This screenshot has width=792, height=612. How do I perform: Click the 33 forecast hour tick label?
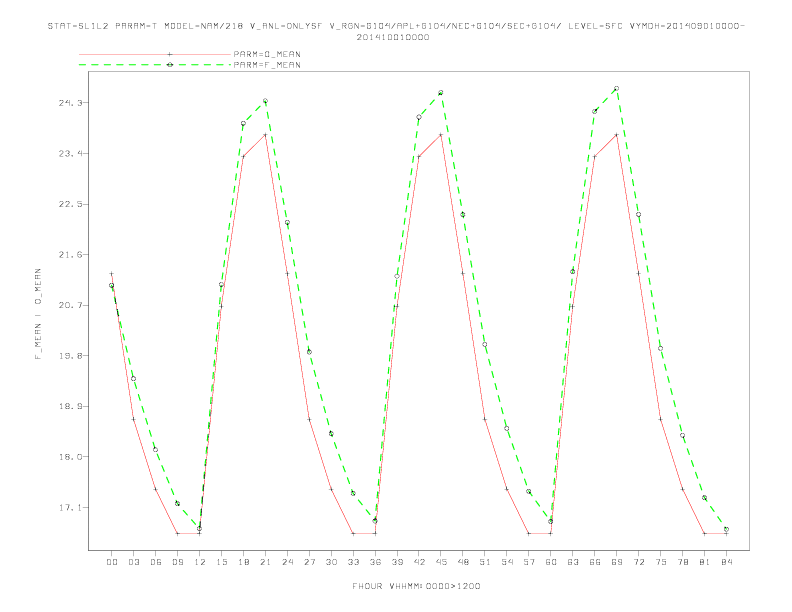pyautogui.click(x=353, y=562)
